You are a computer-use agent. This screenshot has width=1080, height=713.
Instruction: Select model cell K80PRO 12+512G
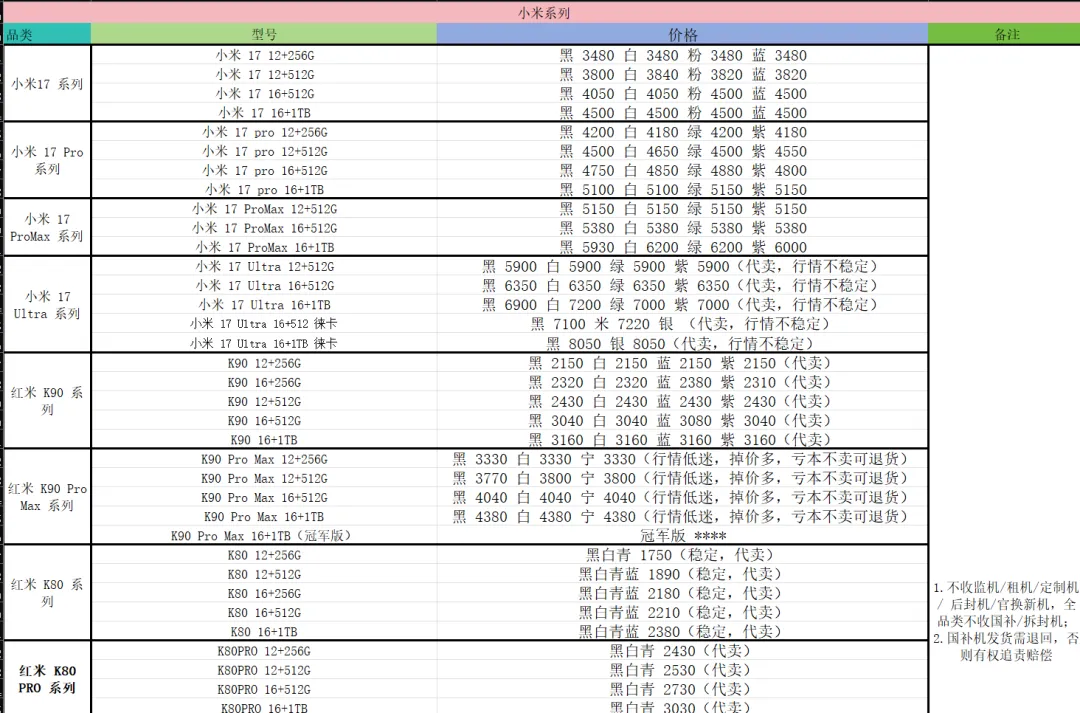tap(264, 670)
